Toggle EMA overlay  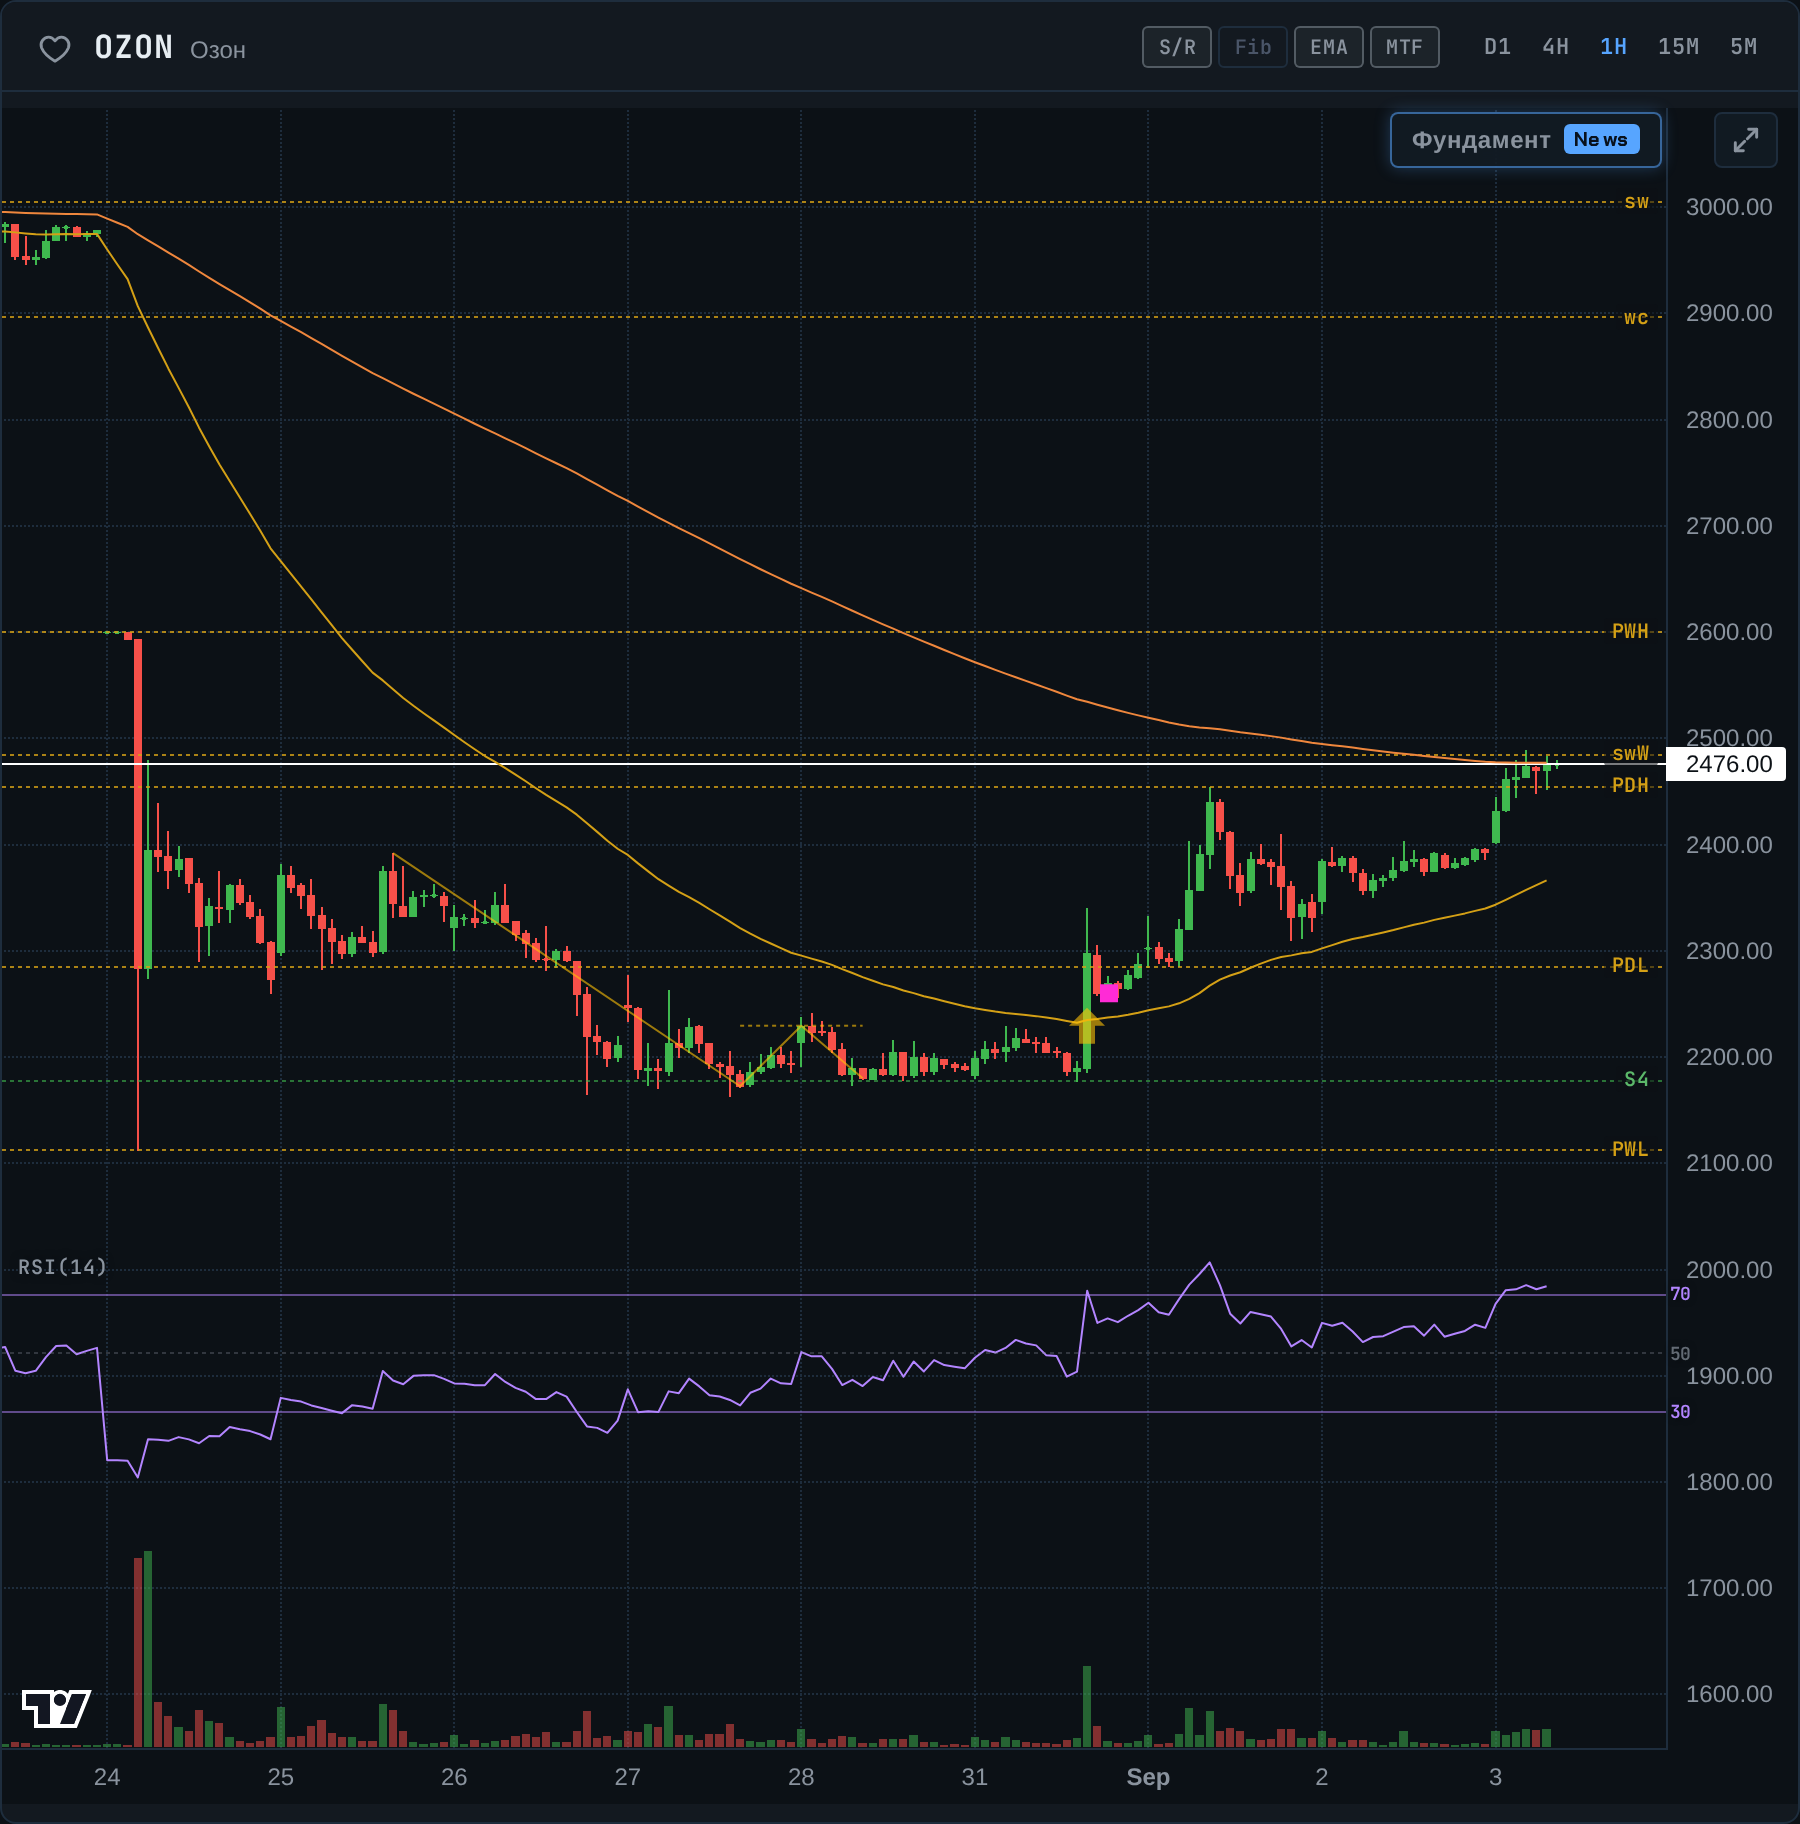[x=1329, y=47]
